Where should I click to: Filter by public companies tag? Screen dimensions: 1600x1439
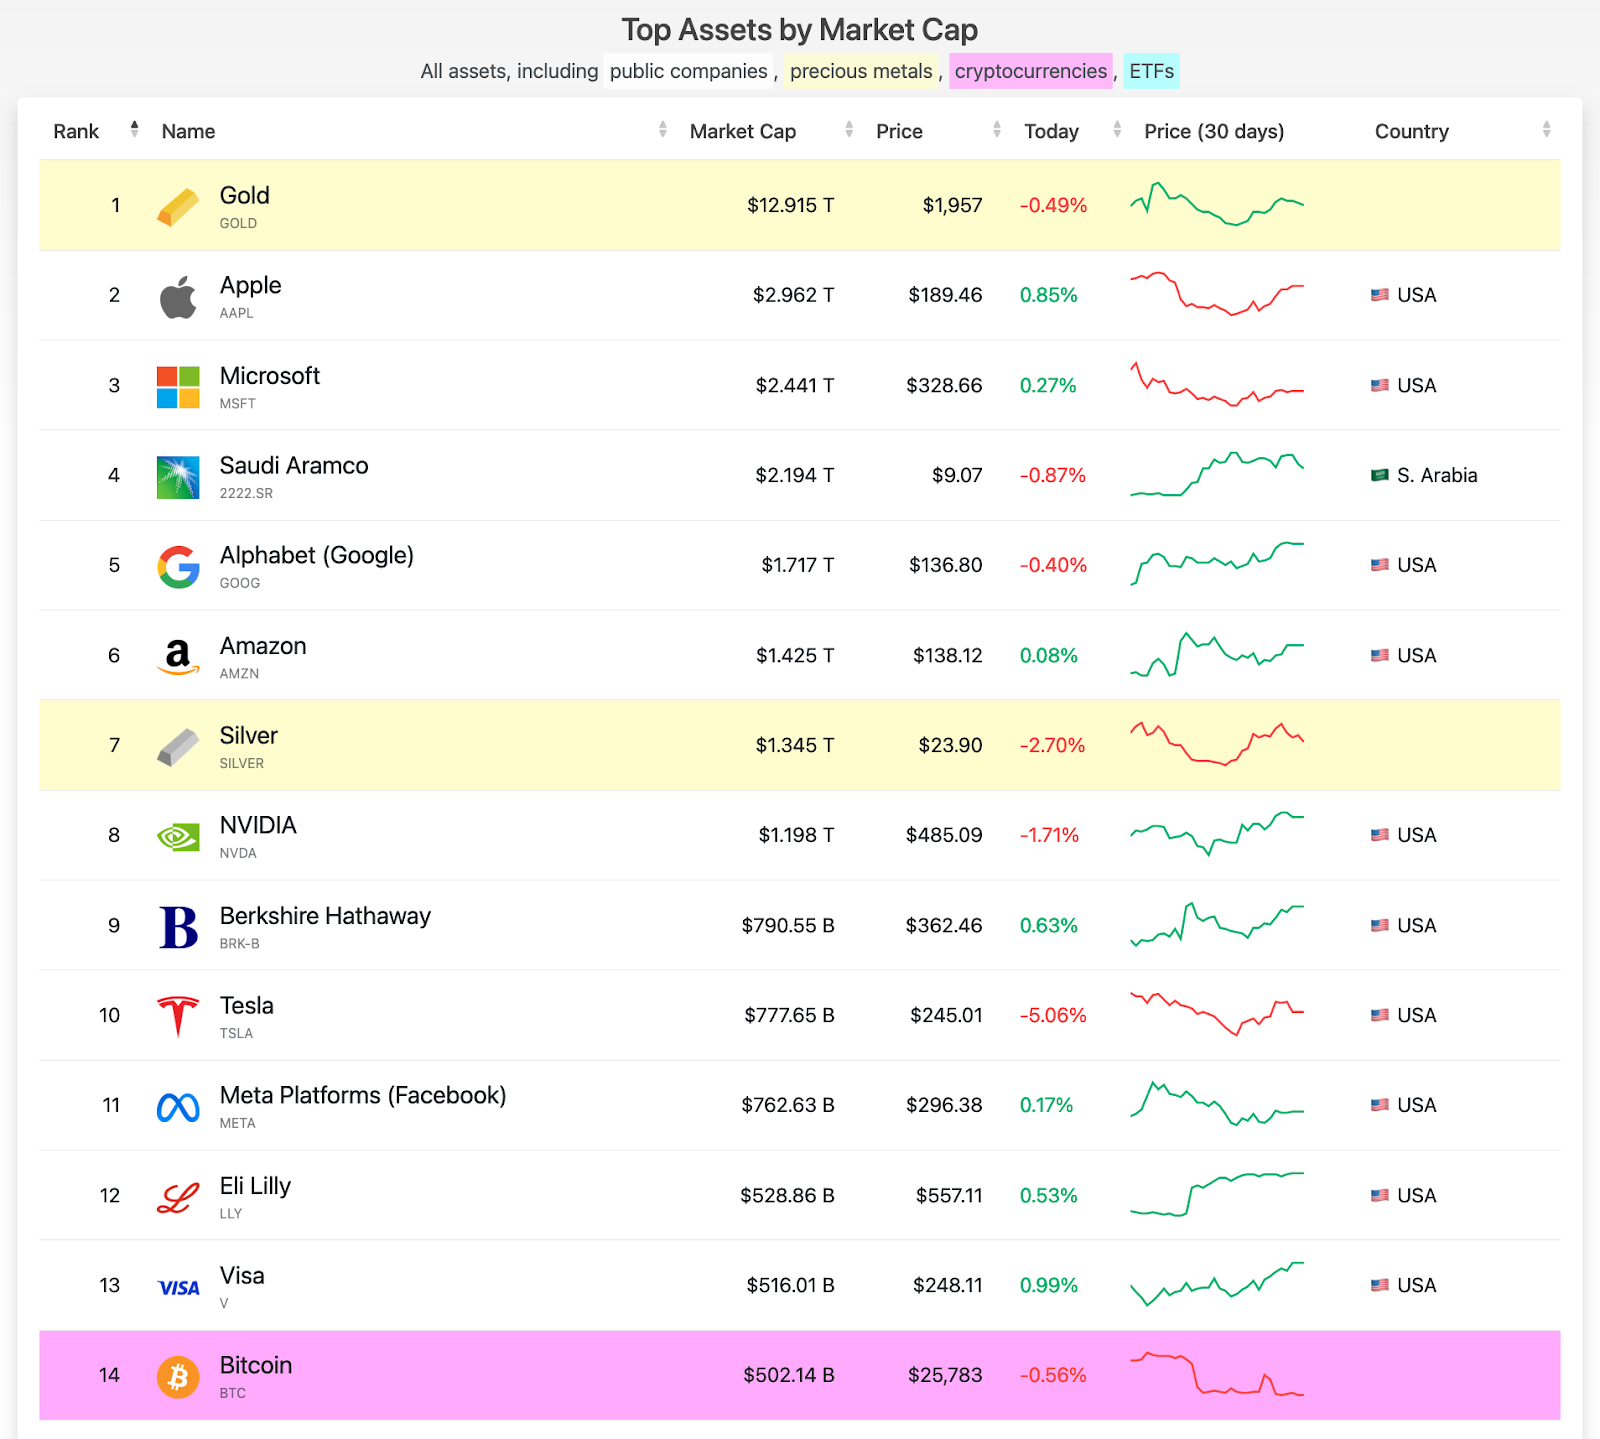pyautogui.click(x=688, y=71)
